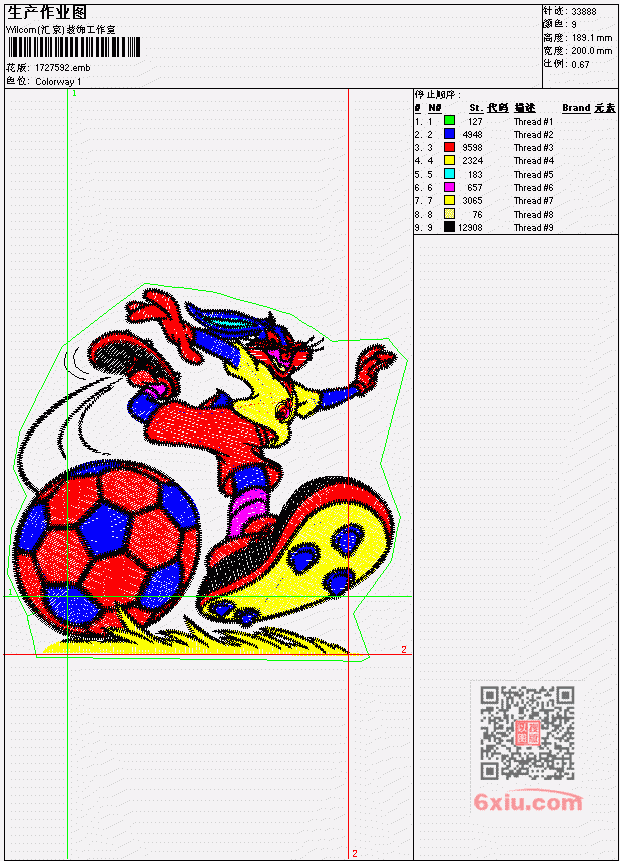Click the green swatch for Thread #1
Image resolution: width=620 pixels, height=861 pixels.
coord(449,121)
